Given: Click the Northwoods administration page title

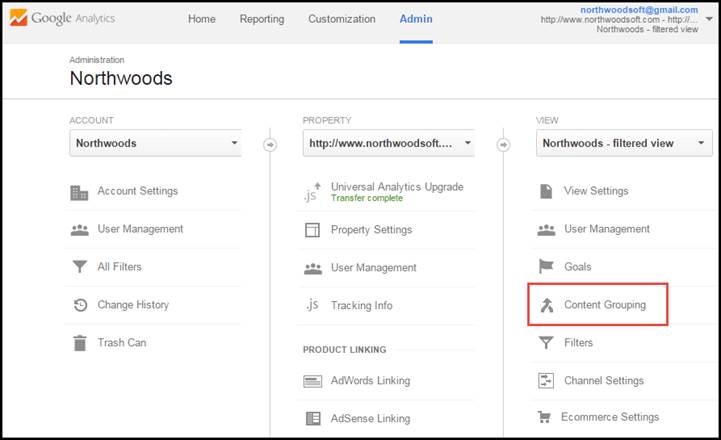Looking at the screenshot, I should coord(121,78).
